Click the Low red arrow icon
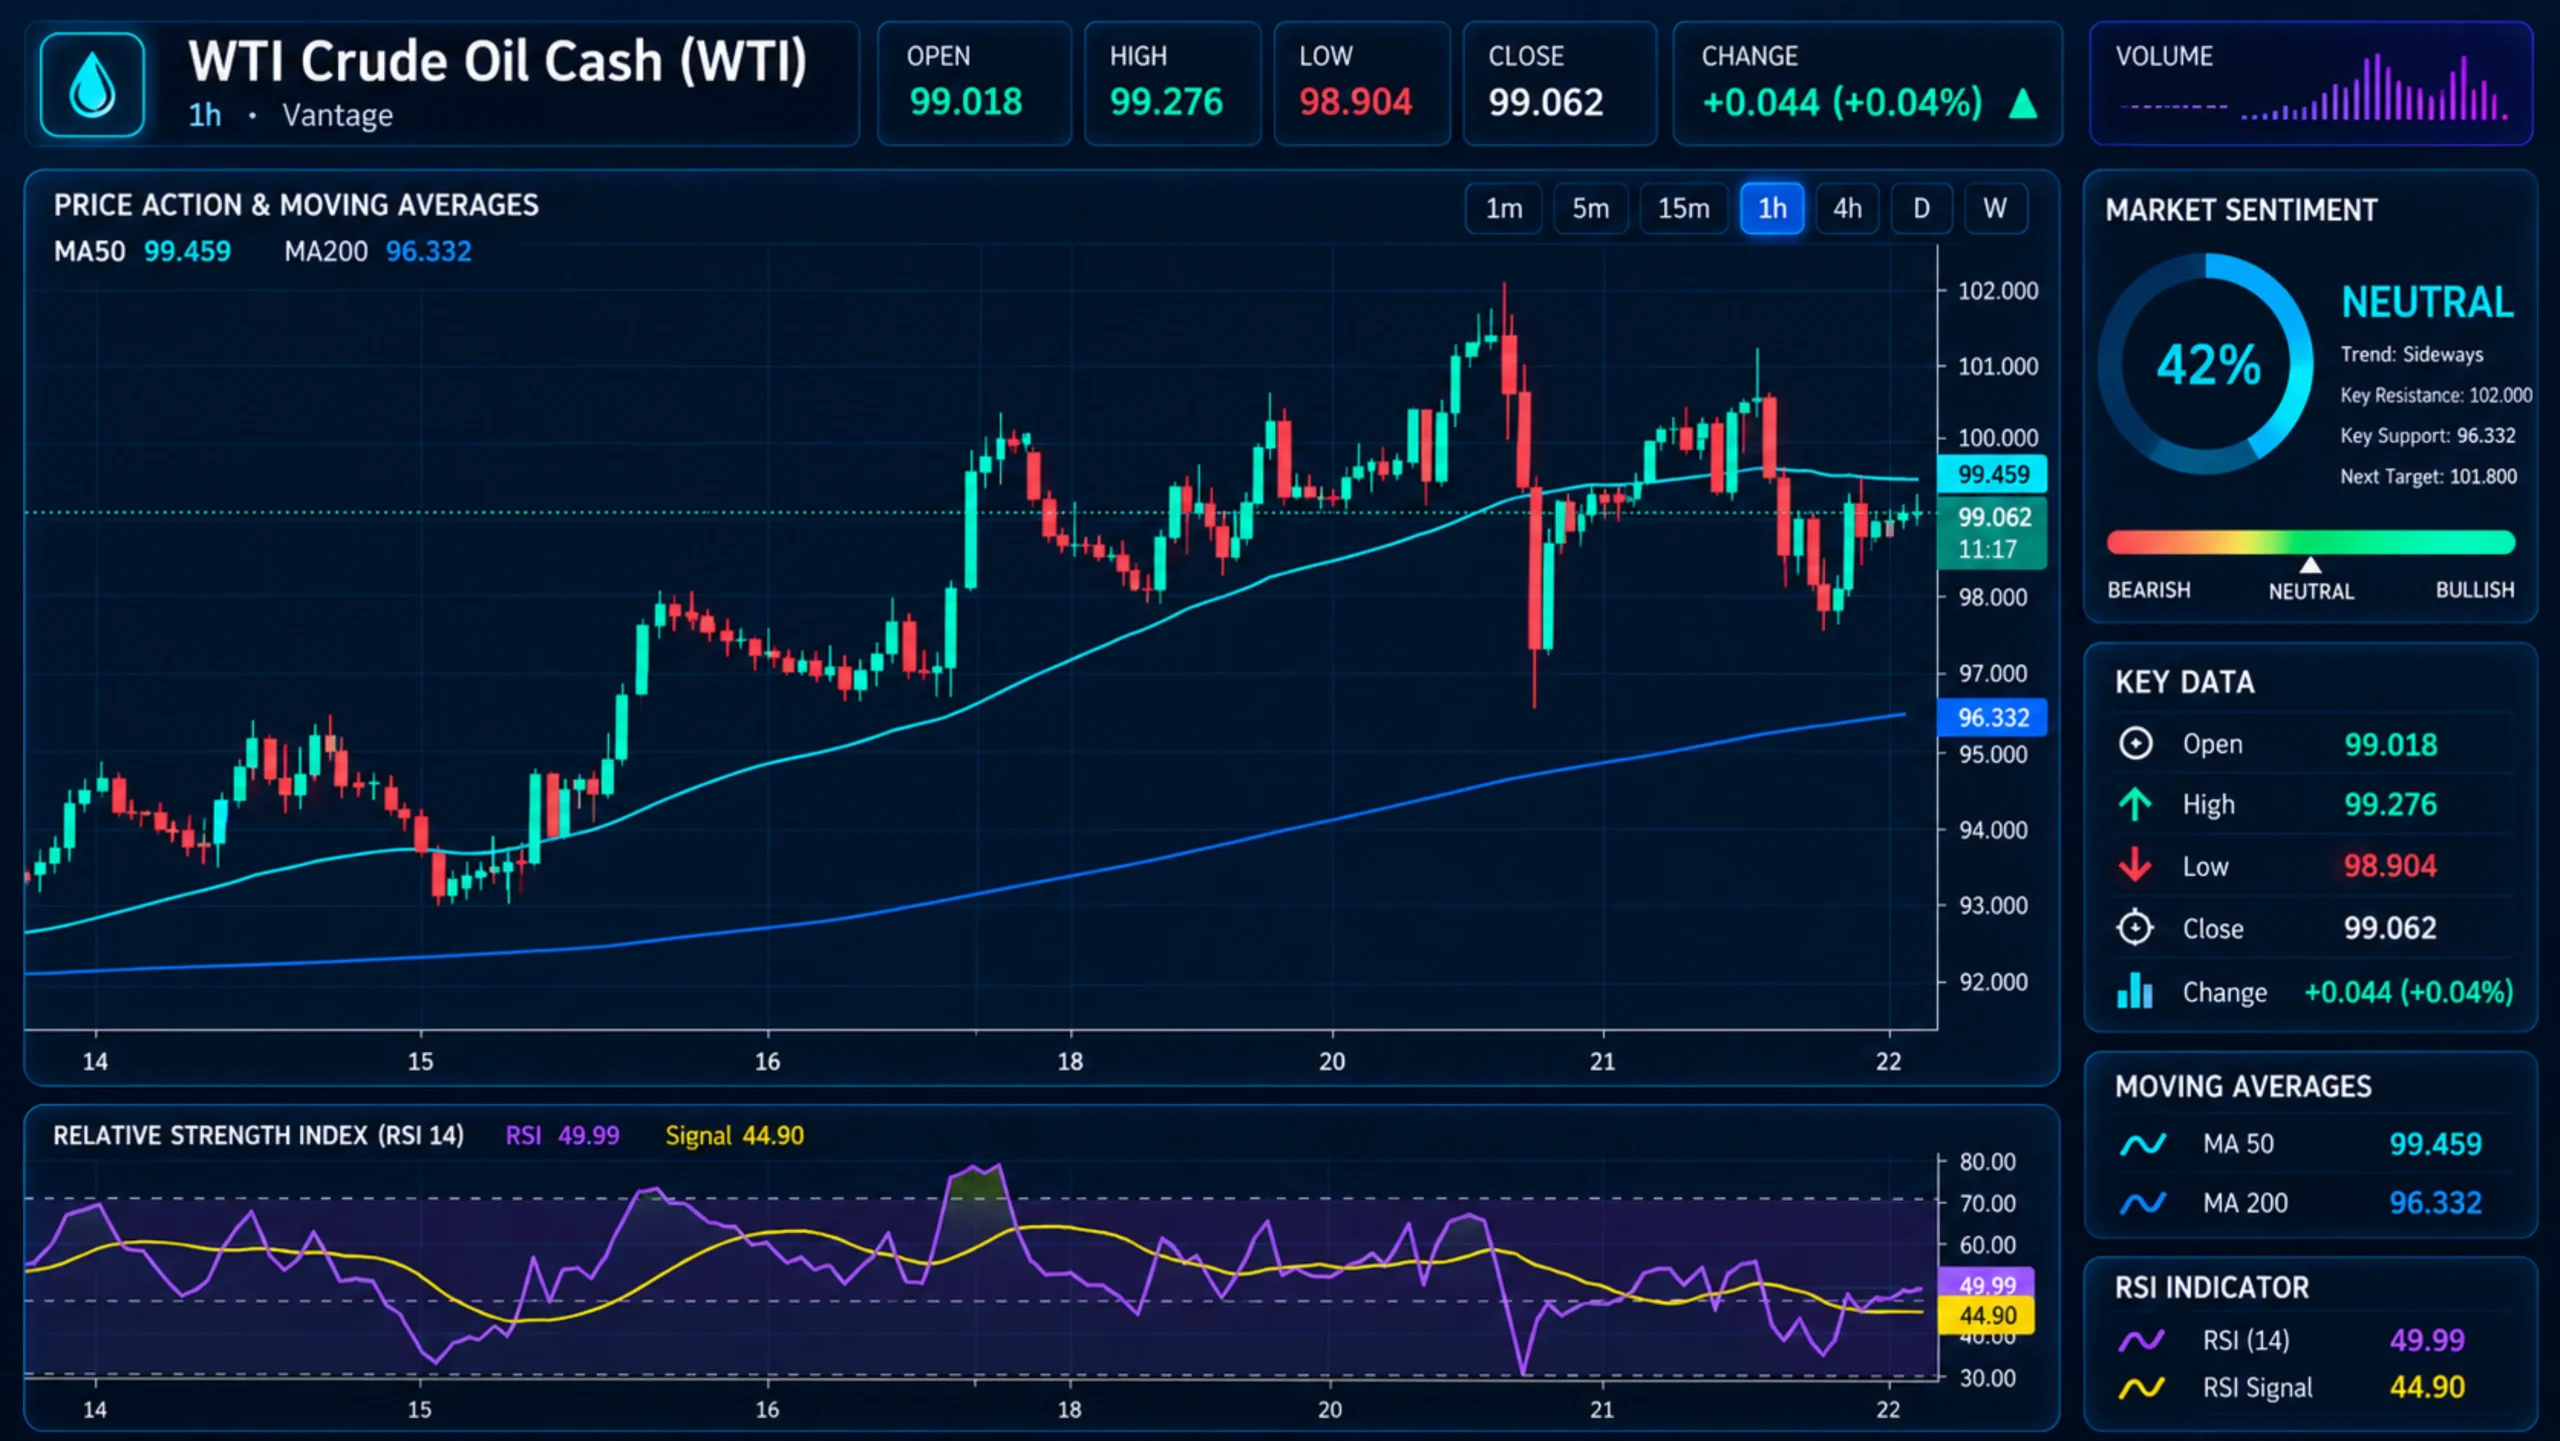Image resolution: width=2560 pixels, height=1441 pixels. 2135,865
